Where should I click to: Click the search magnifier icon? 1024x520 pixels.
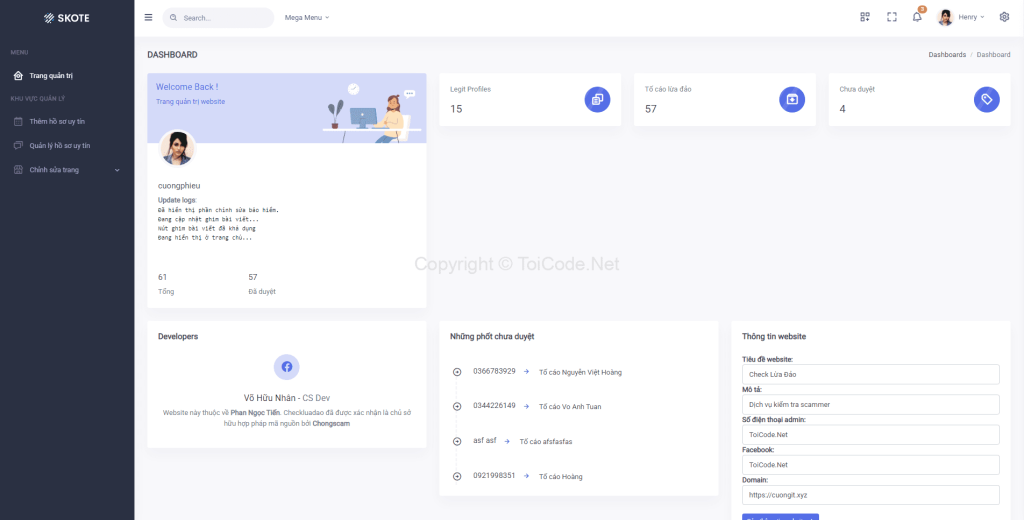pos(173,18)
